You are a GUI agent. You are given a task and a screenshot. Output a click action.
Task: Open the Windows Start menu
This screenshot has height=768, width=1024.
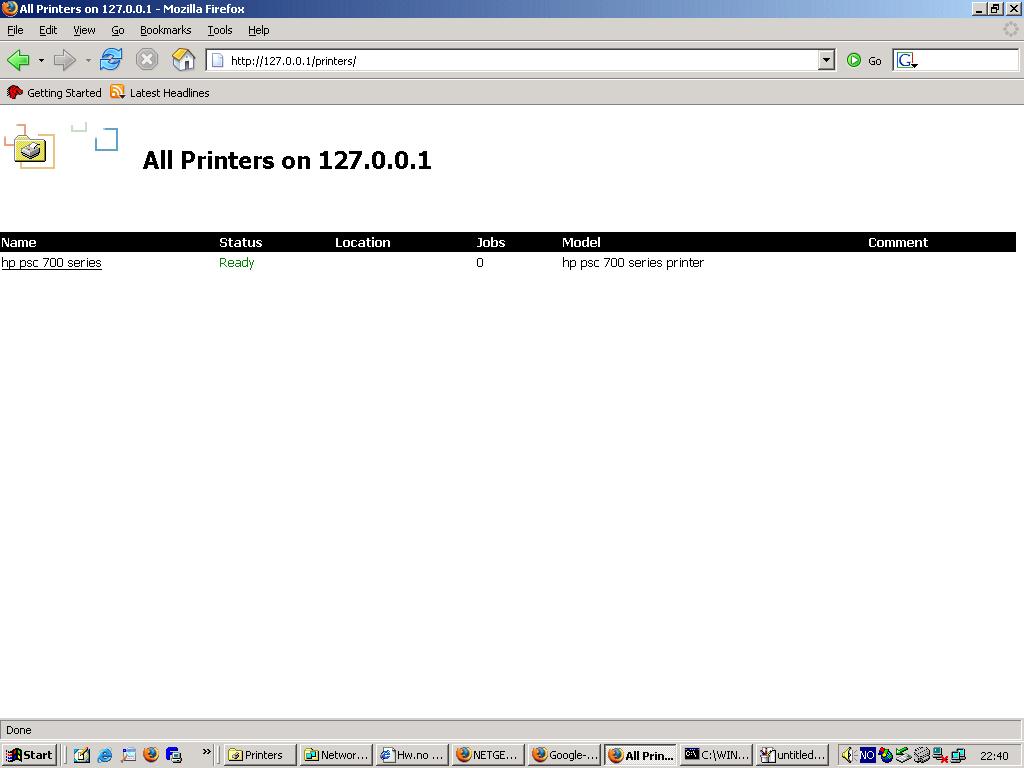(x=29, y=755)
